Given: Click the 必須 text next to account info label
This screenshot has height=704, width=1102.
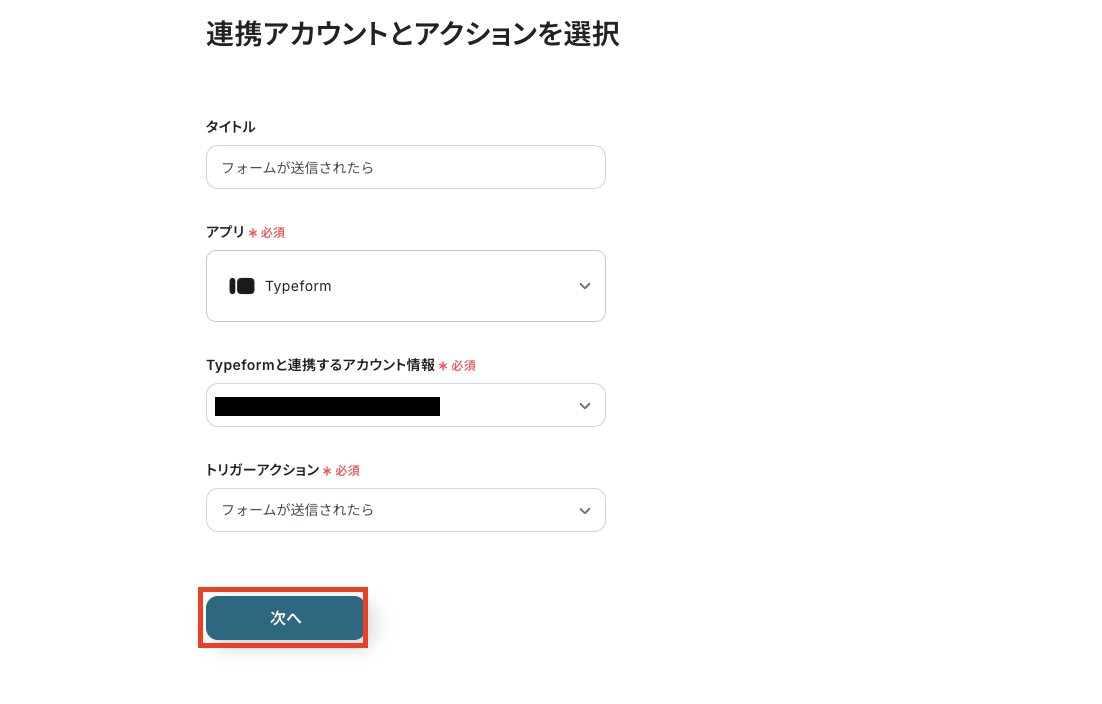Looking at the screenshot, I should click(x=463, y=366).
